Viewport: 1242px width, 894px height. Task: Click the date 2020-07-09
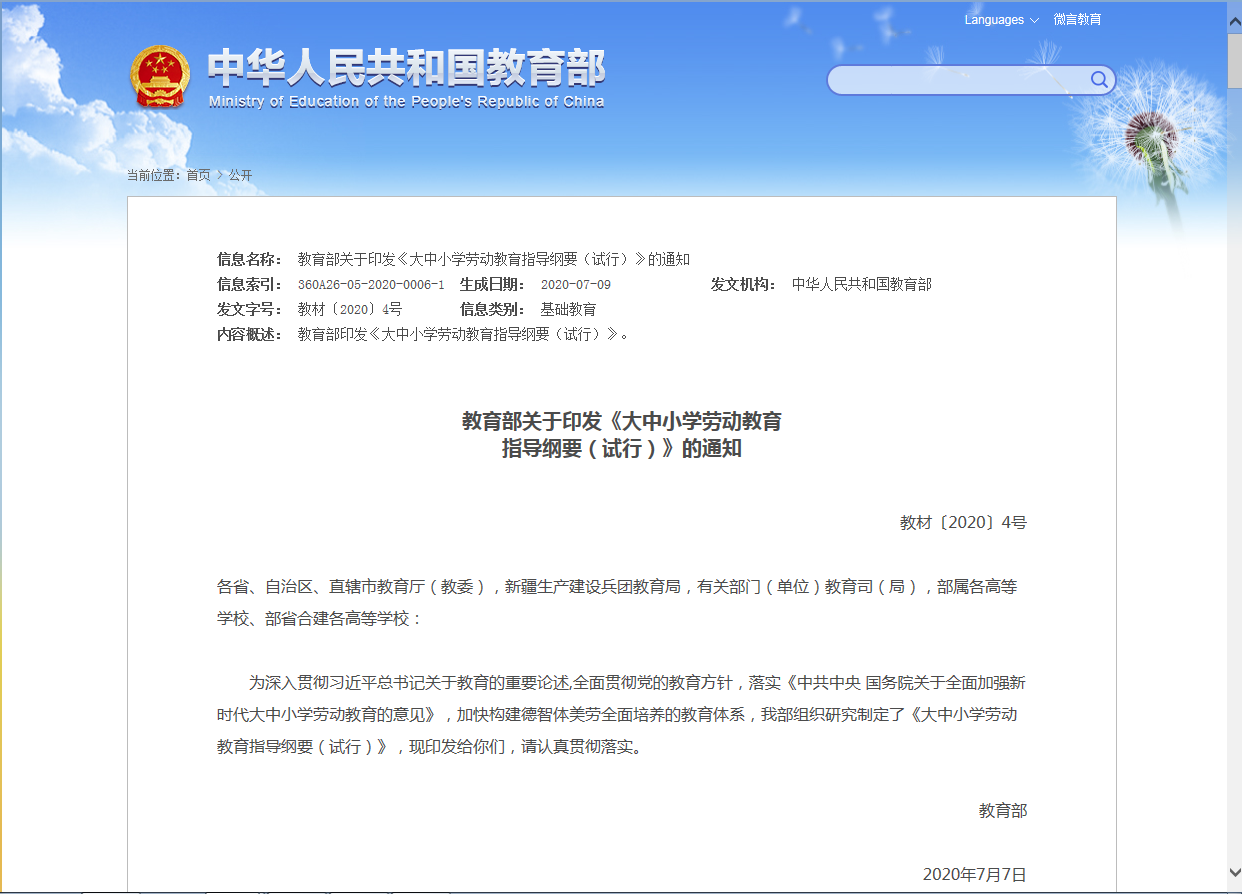[x=575, y=285]
